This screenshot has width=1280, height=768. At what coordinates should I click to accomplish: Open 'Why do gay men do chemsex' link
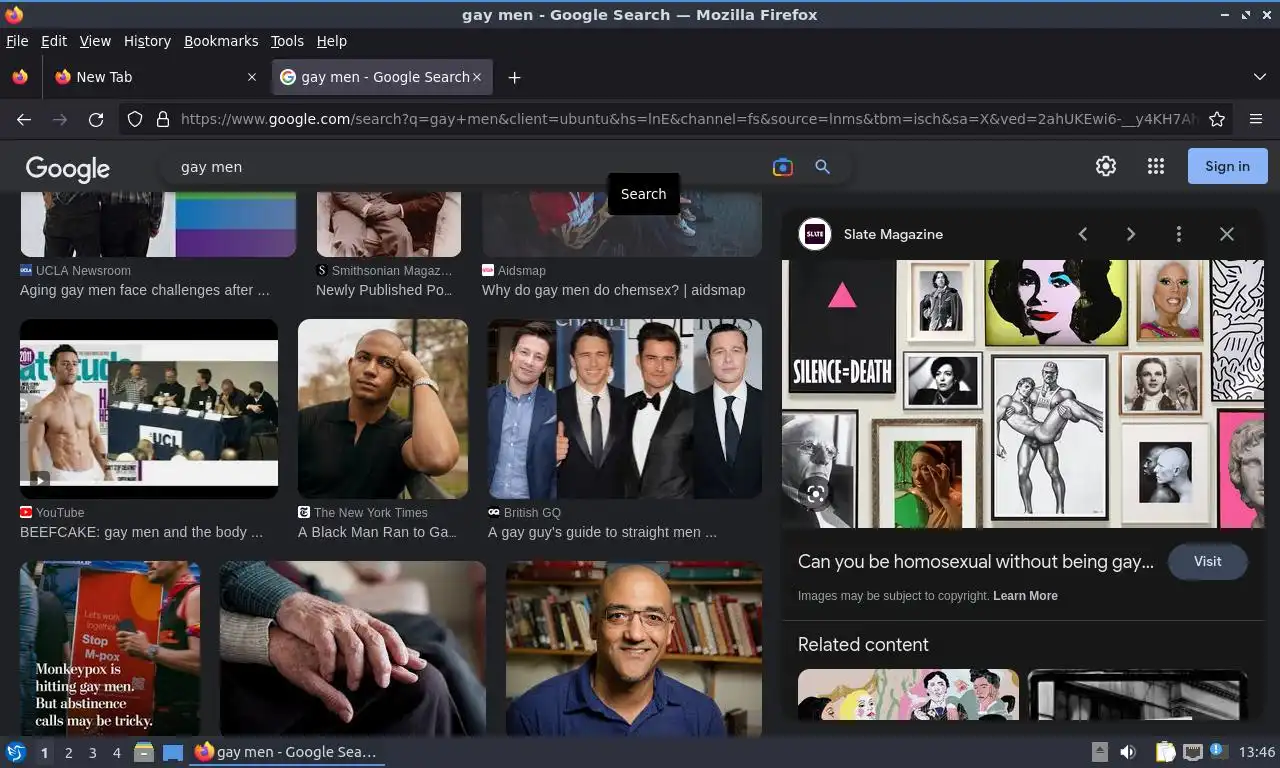[613, 290]
